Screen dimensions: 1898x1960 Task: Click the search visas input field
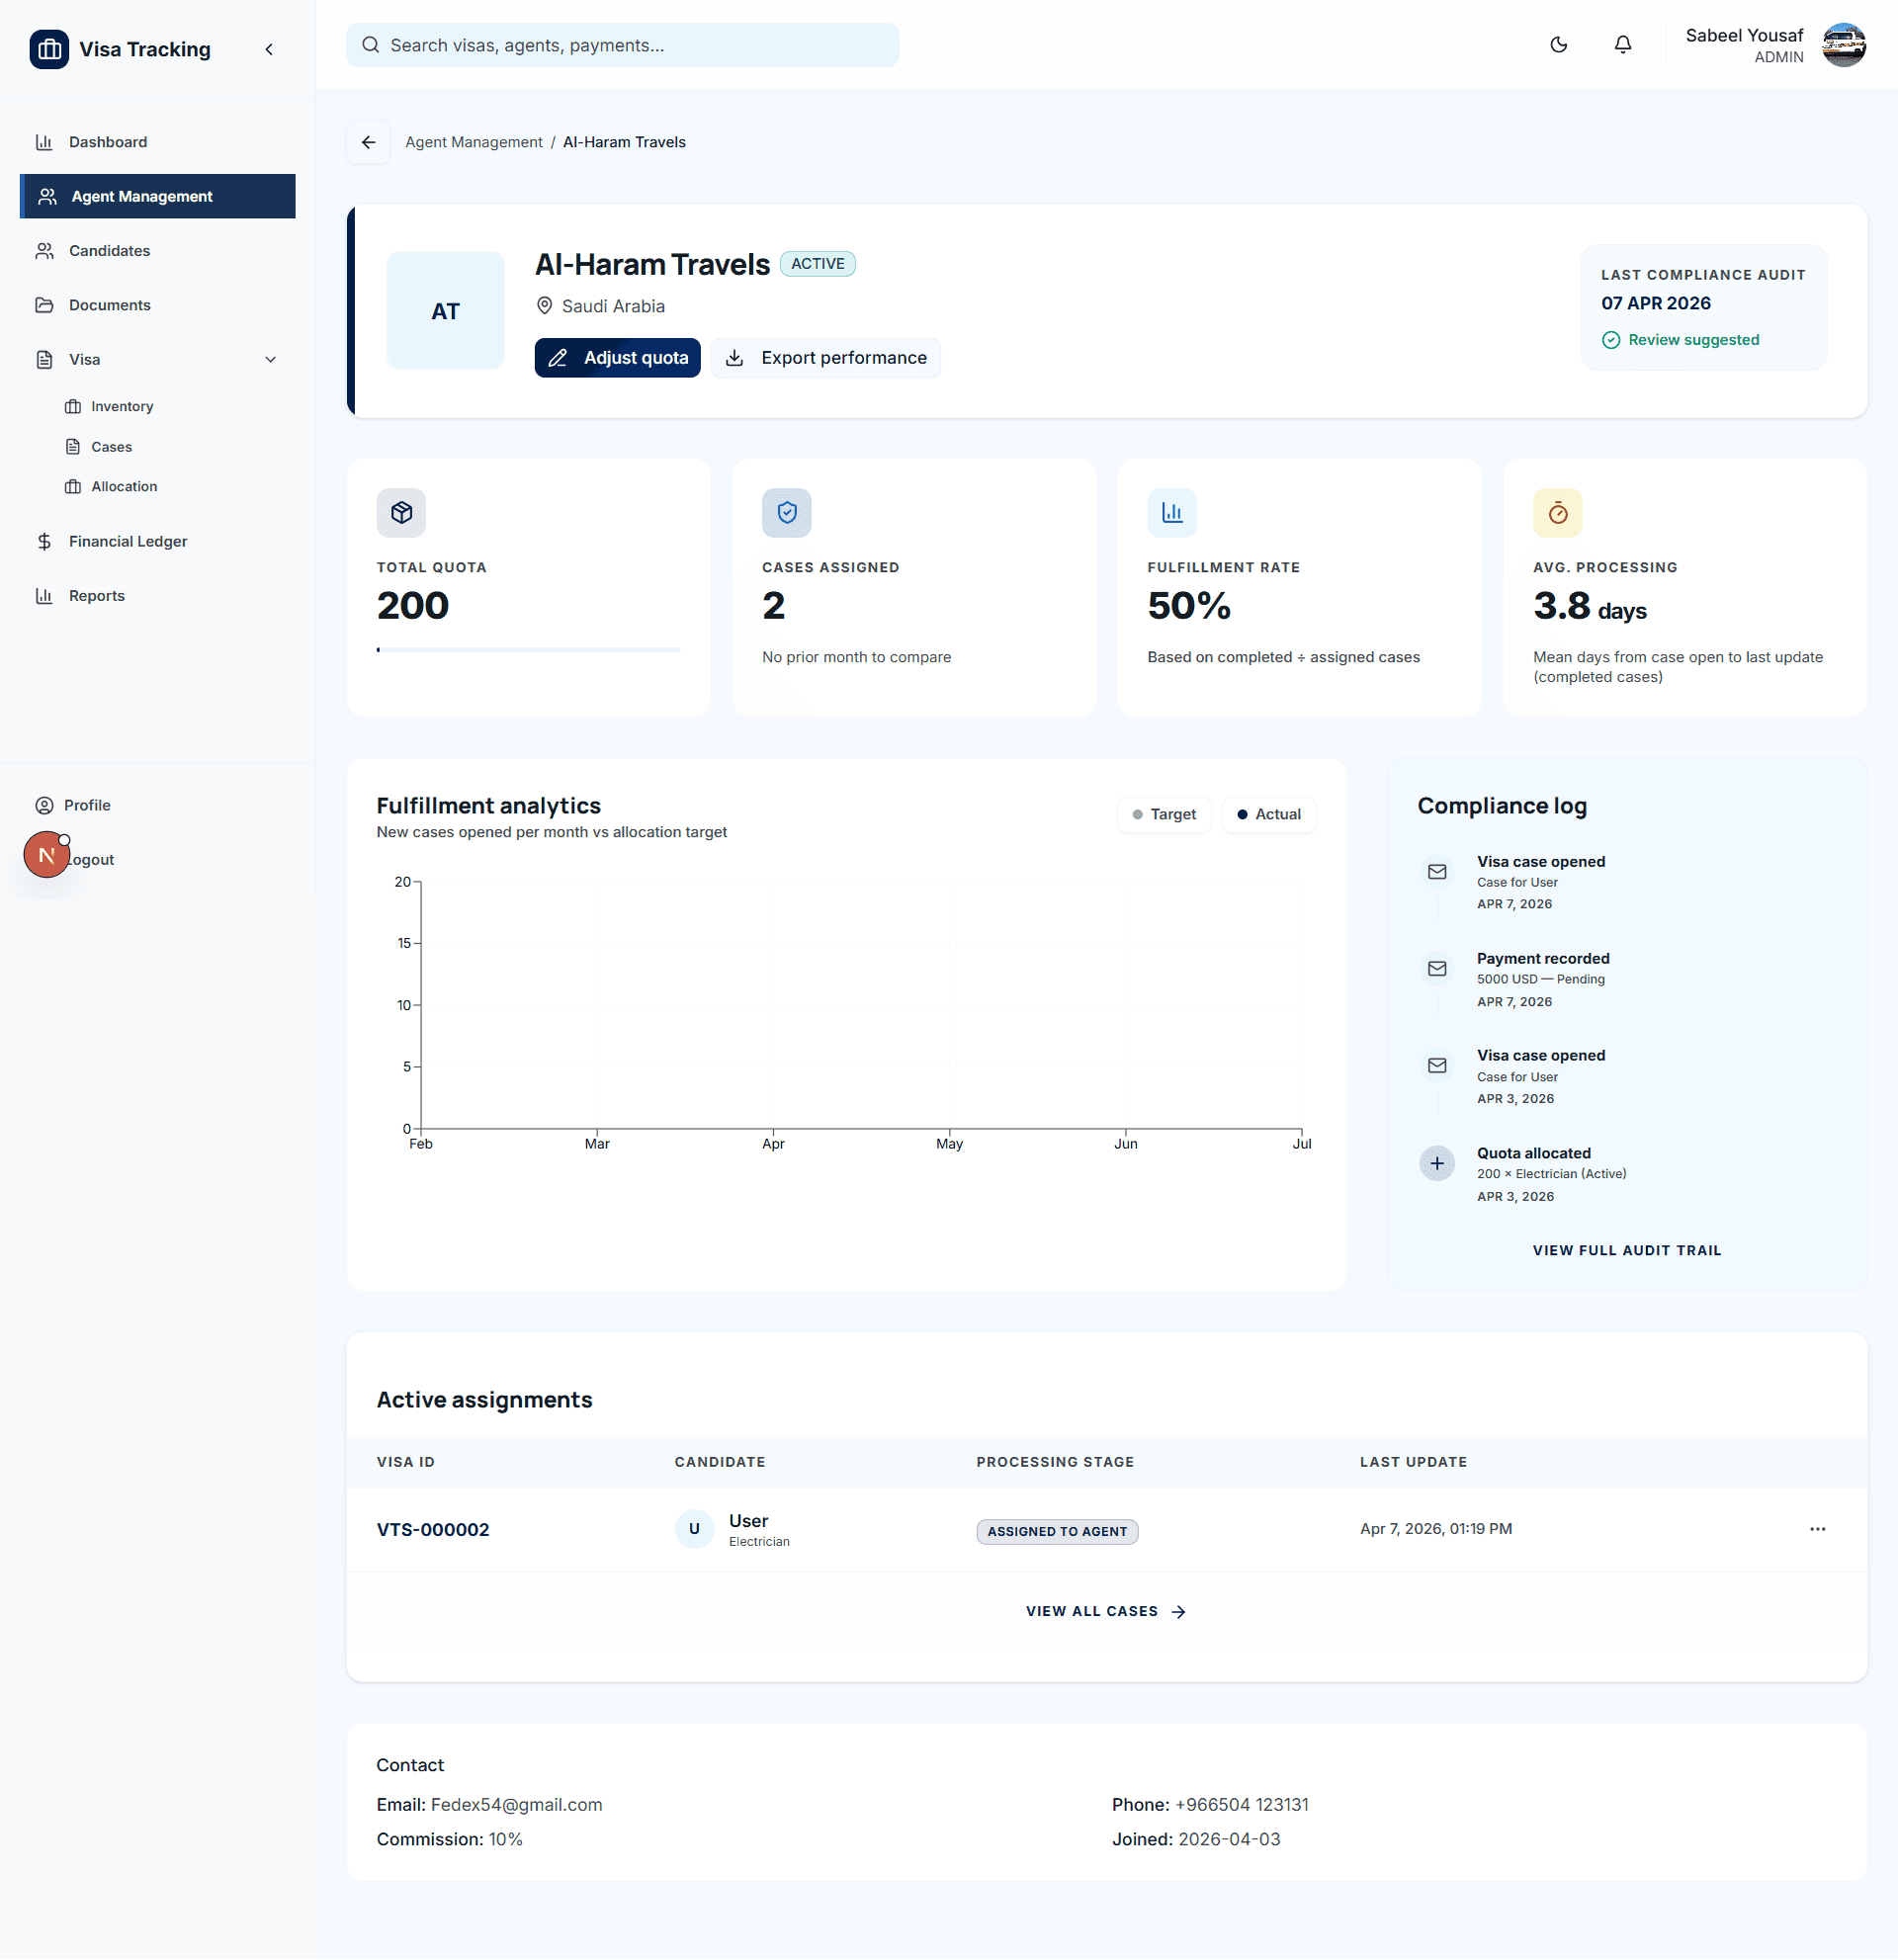coord(622,45)
